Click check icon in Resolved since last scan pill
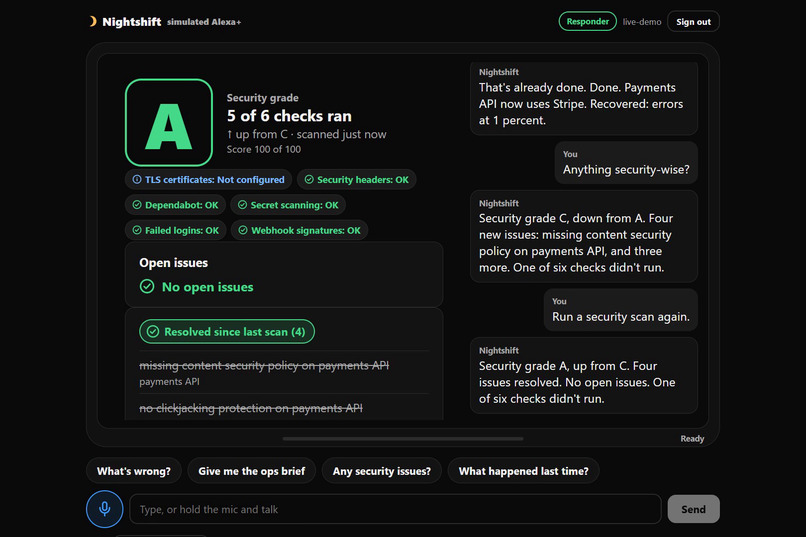 (x=153, y=331)
